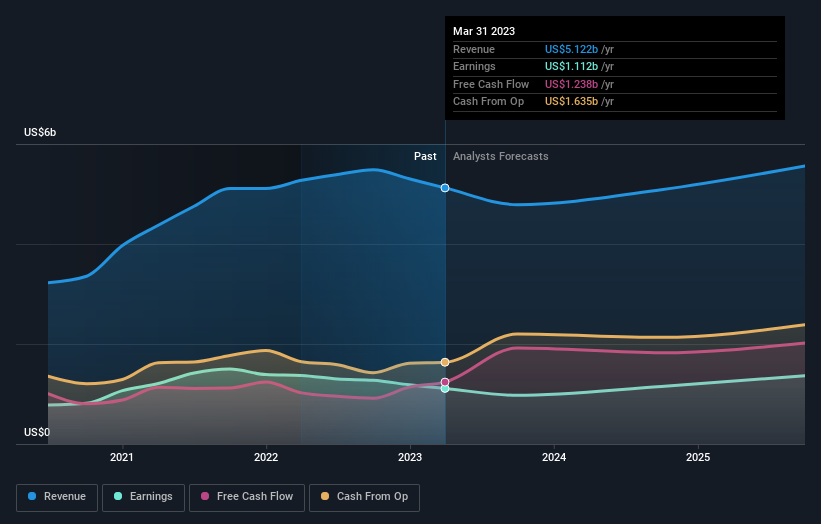The width and height of the screenshot is (821, 524).
Task: Click the teal Earnings legend dot
Action: click(x=118, y=496)
